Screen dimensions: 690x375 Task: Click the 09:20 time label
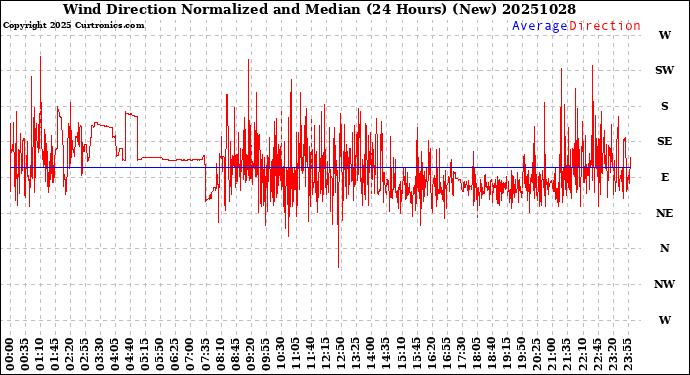250,353
